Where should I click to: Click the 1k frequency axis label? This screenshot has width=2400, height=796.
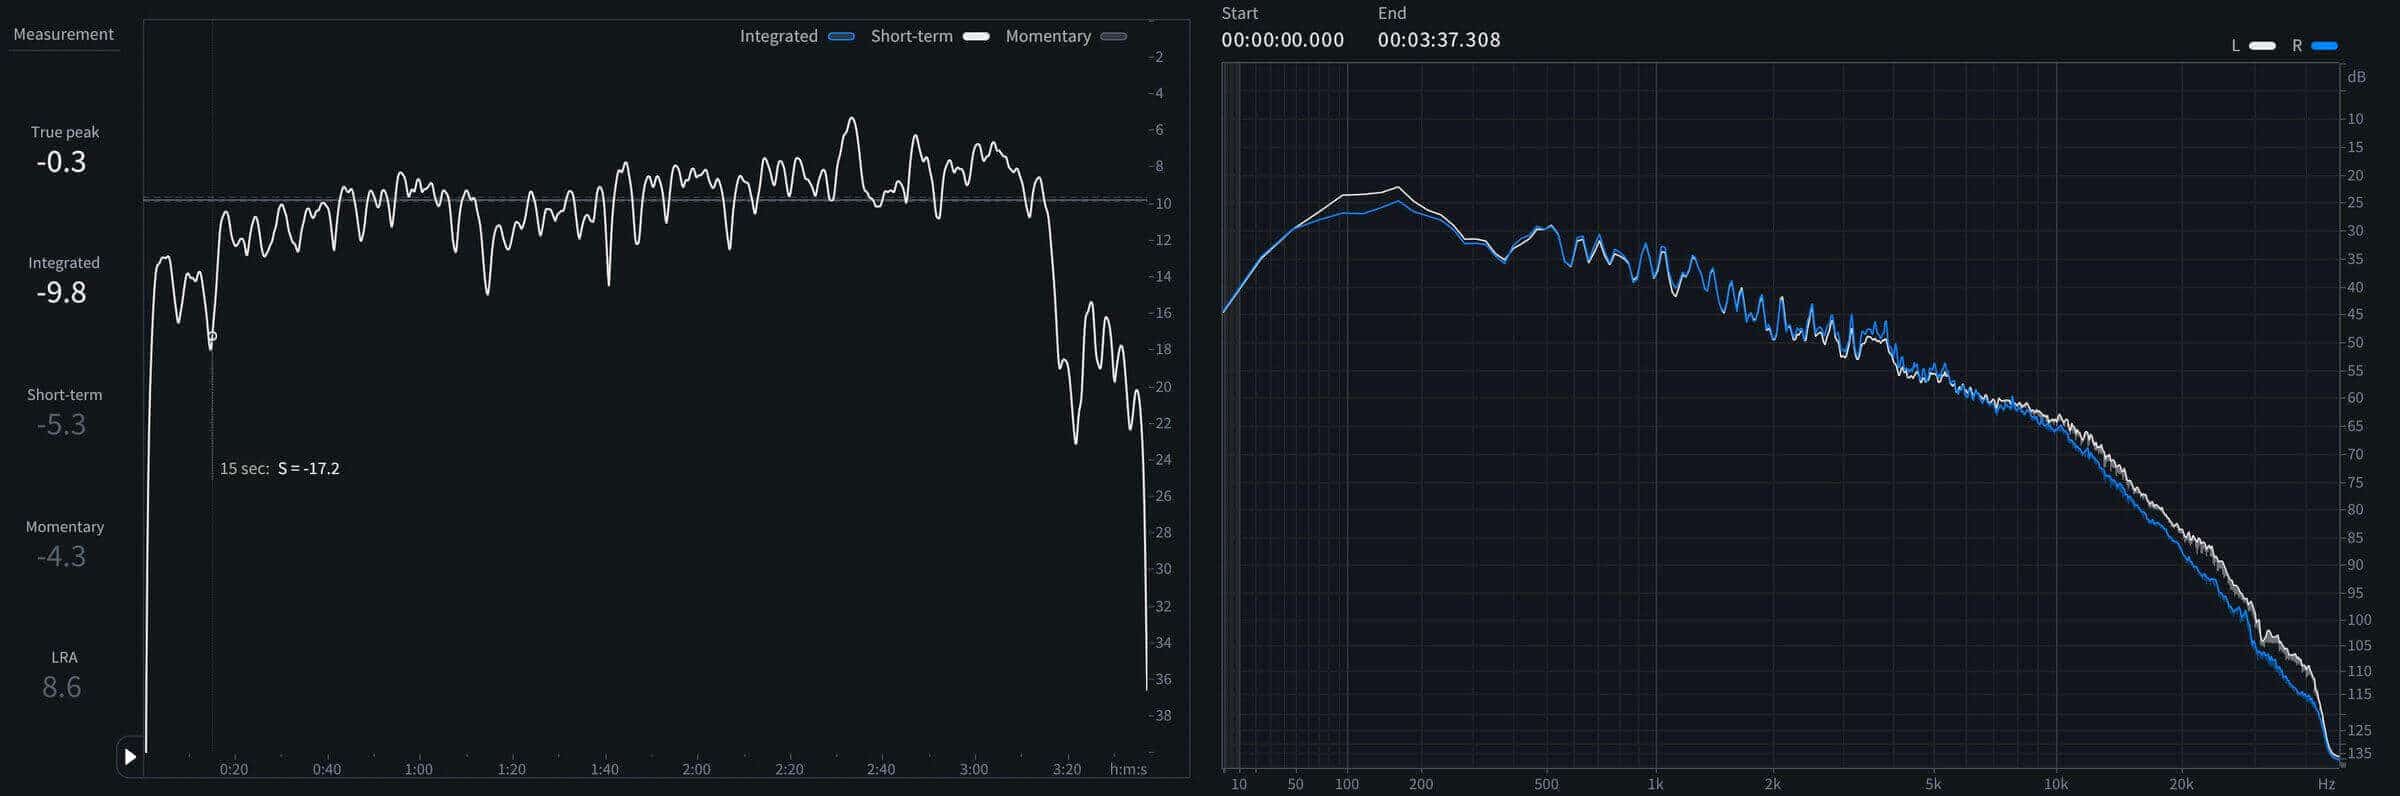pos(1656,785)
